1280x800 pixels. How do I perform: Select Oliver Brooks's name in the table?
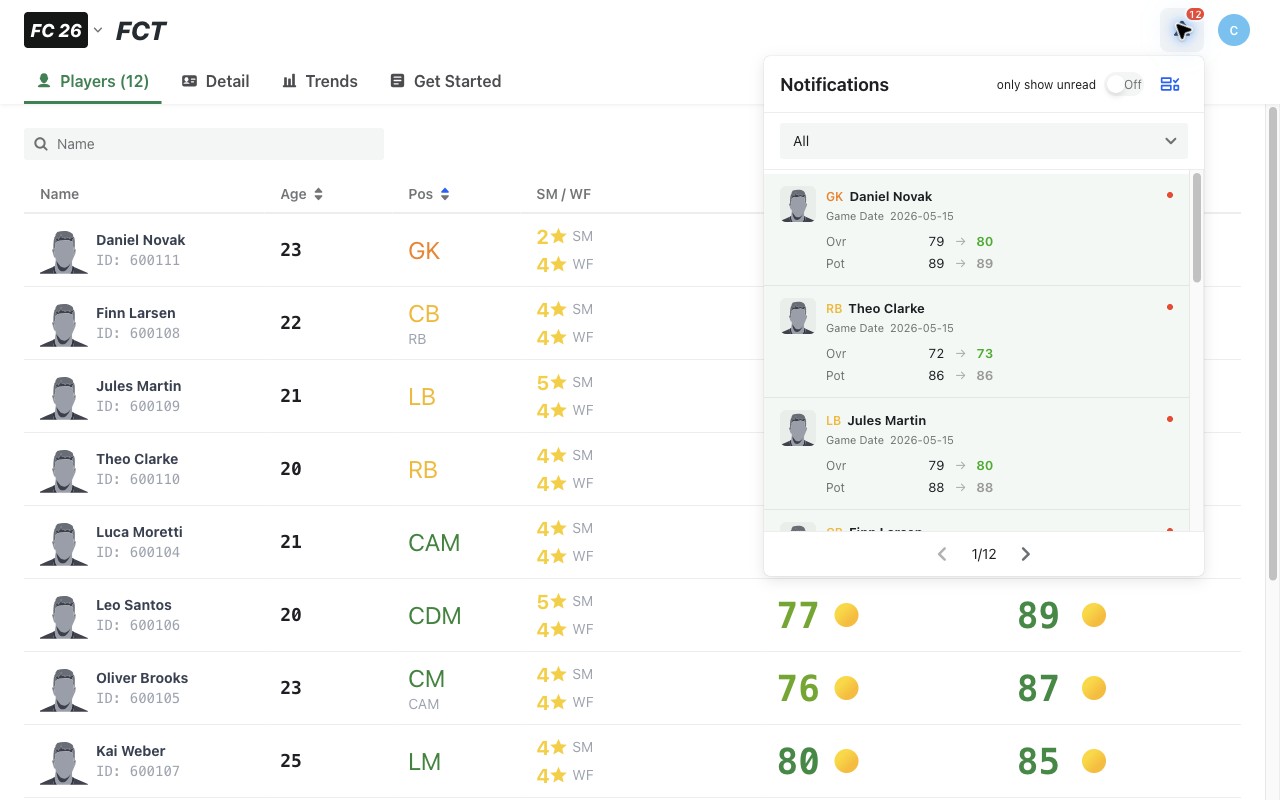pyautogui.click(x=142, y=678)
